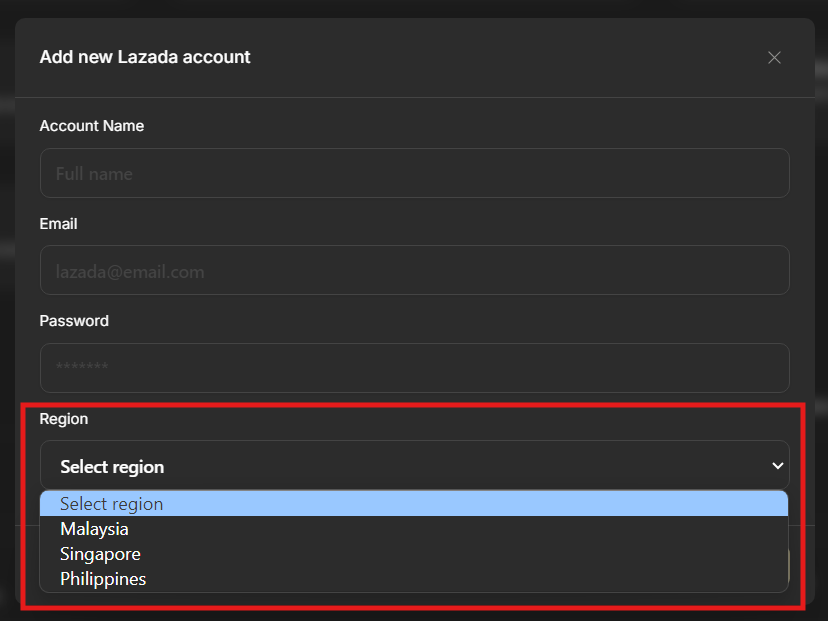Pick Singapore in the region list
828x621 pixels.
(414, 554)
